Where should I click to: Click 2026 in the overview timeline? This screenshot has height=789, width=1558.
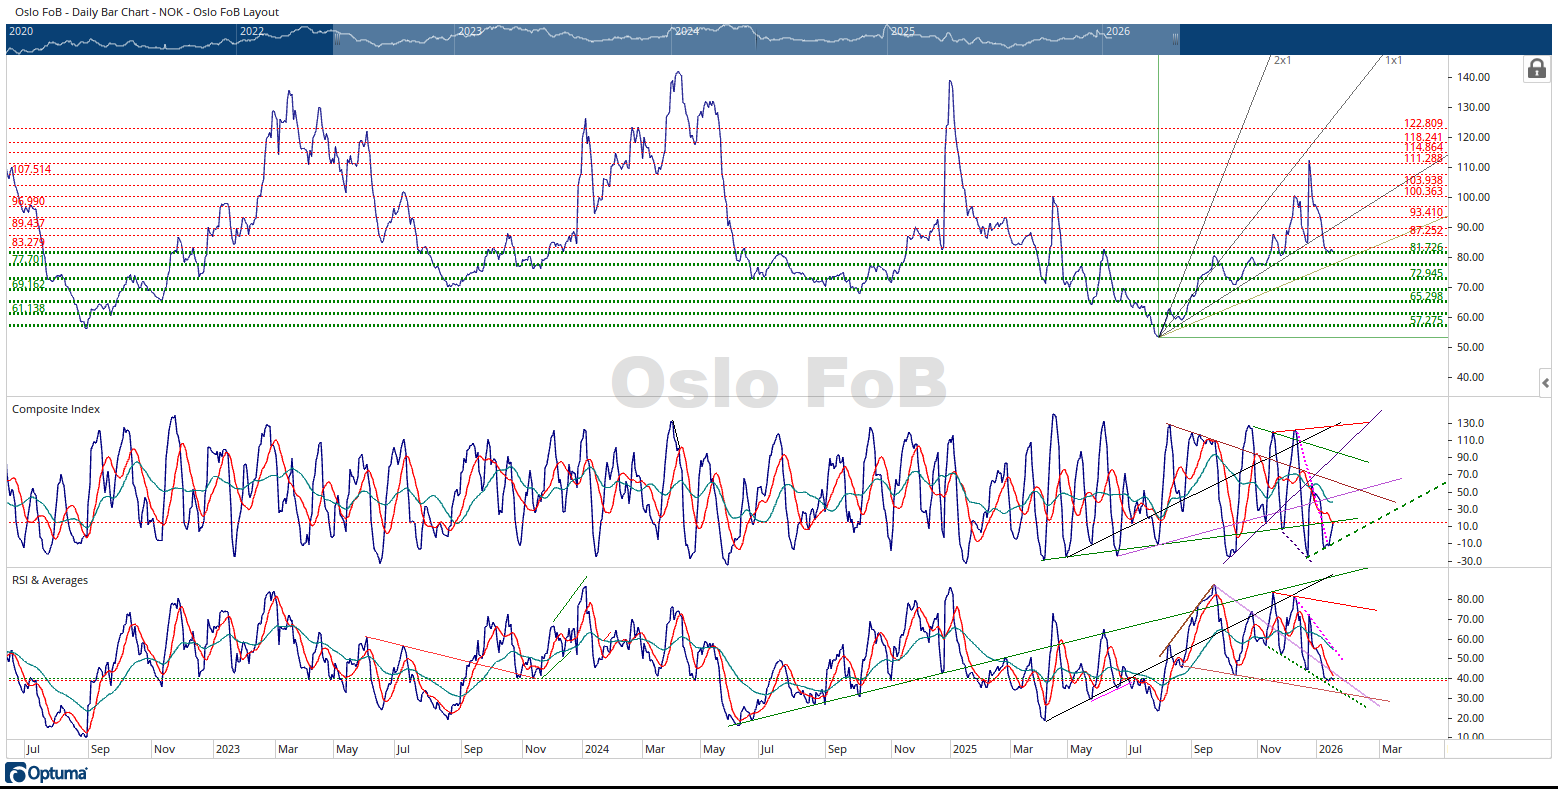pyautogui.click(x=1117, y=32)
